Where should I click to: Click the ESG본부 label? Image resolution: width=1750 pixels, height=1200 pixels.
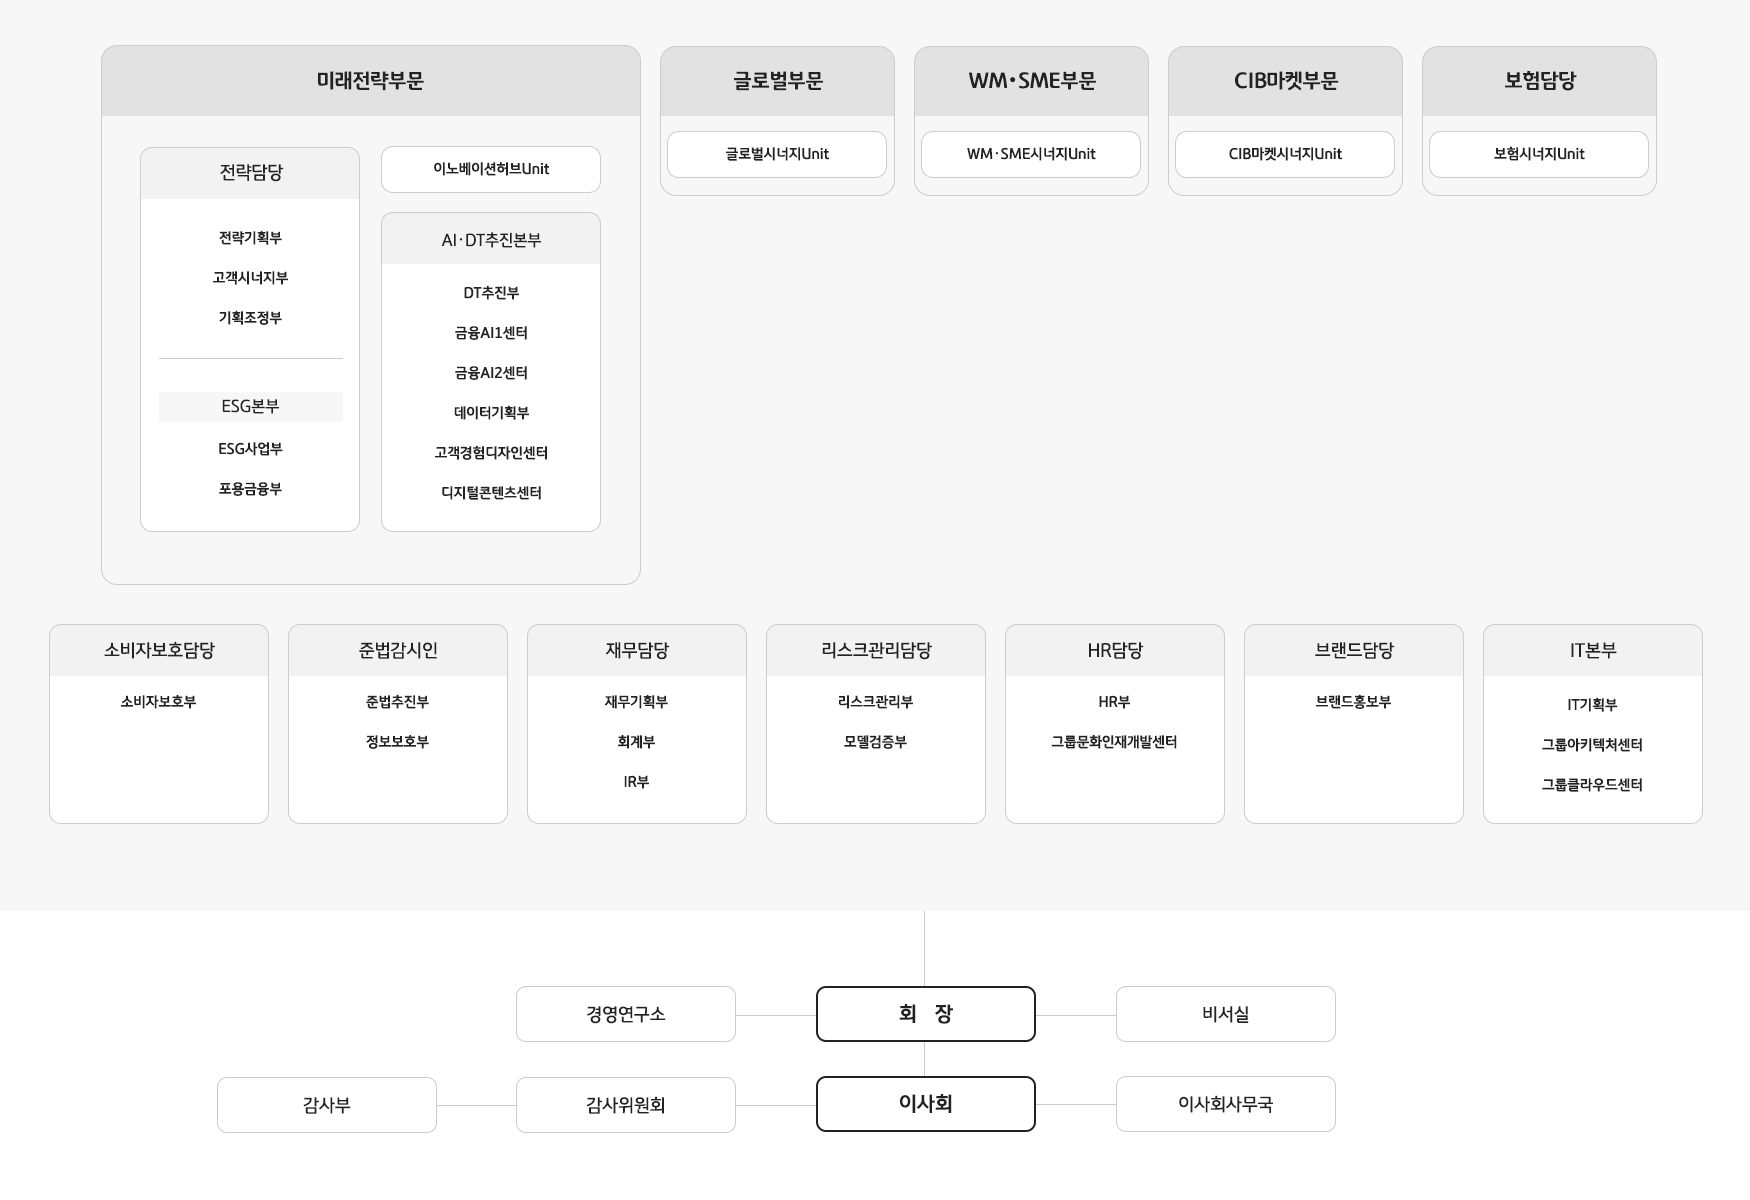(x=250, y=406)
